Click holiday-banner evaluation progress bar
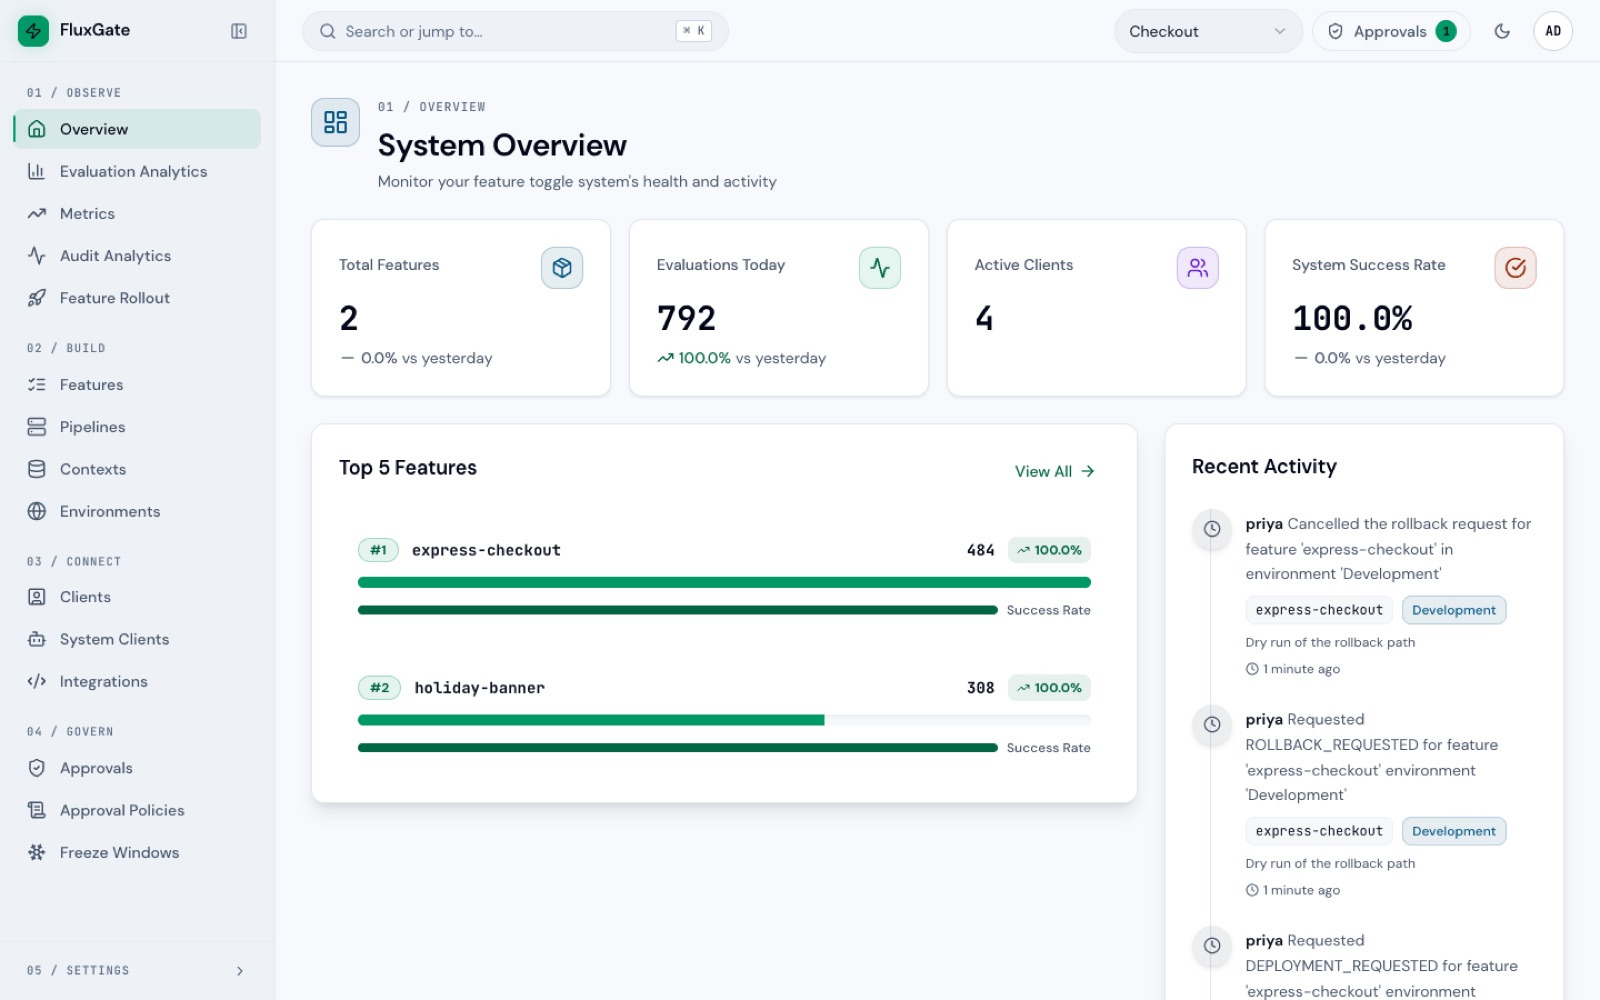 [x=724, y=720]
